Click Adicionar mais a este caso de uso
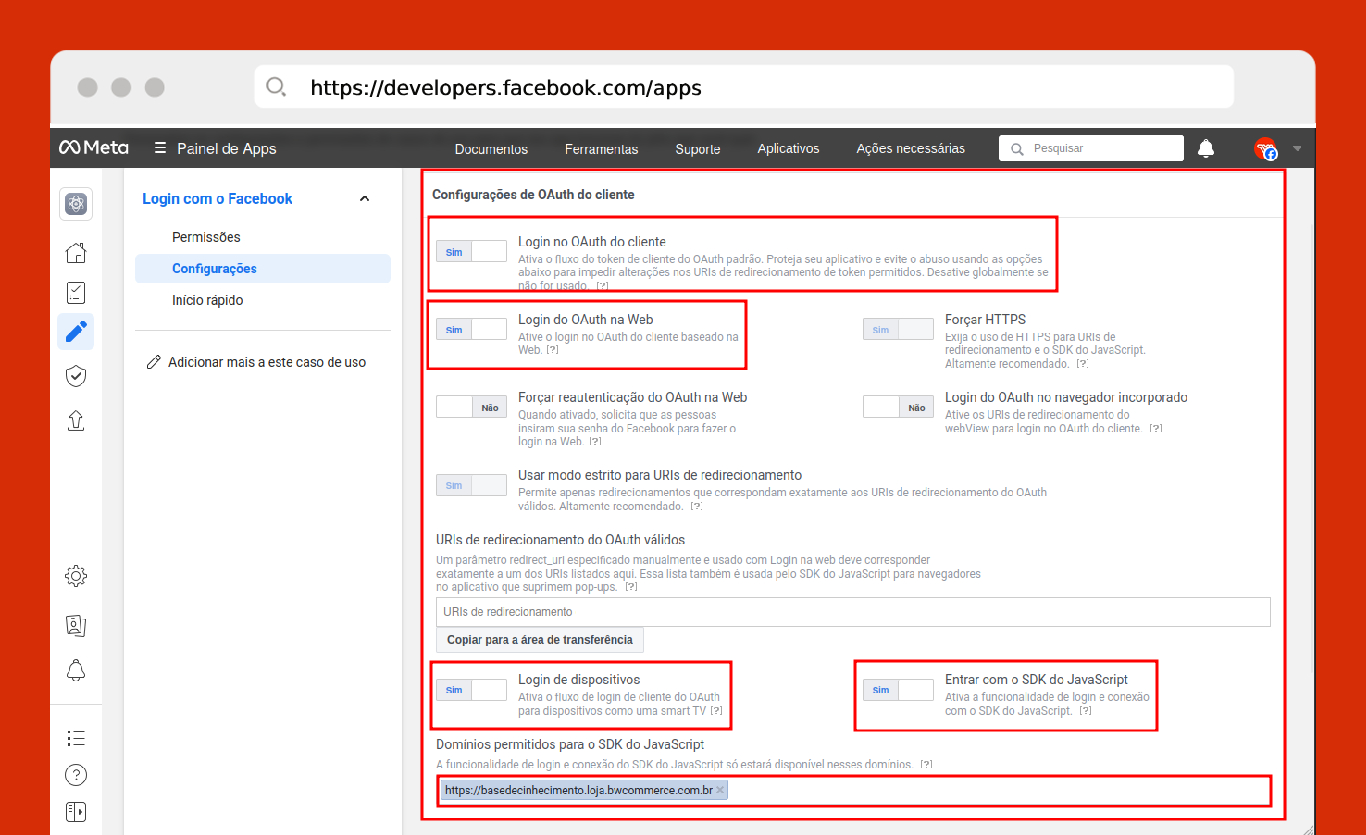This screenshot has width=1366, height=835. [x=267, y=363]
